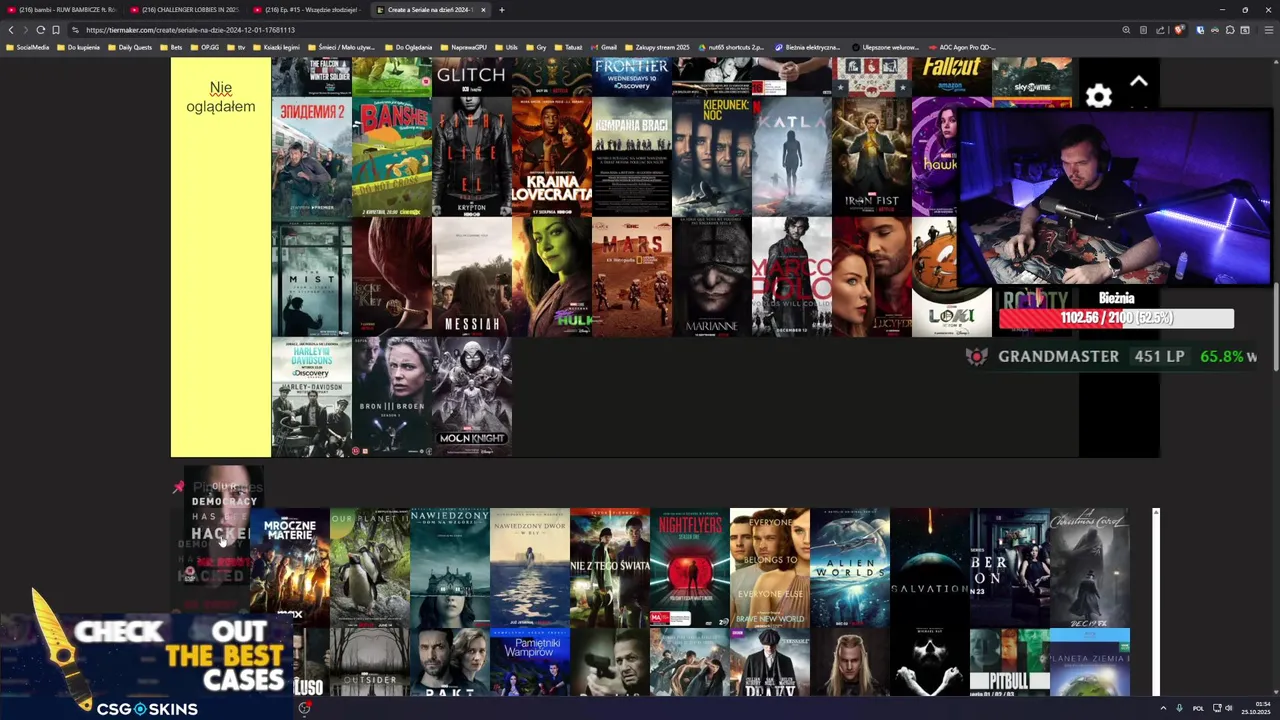This screenshot has width=1280, height=720.
Task: Open the Książki legimi bookmarks folder
Action: tap(276, 47)
